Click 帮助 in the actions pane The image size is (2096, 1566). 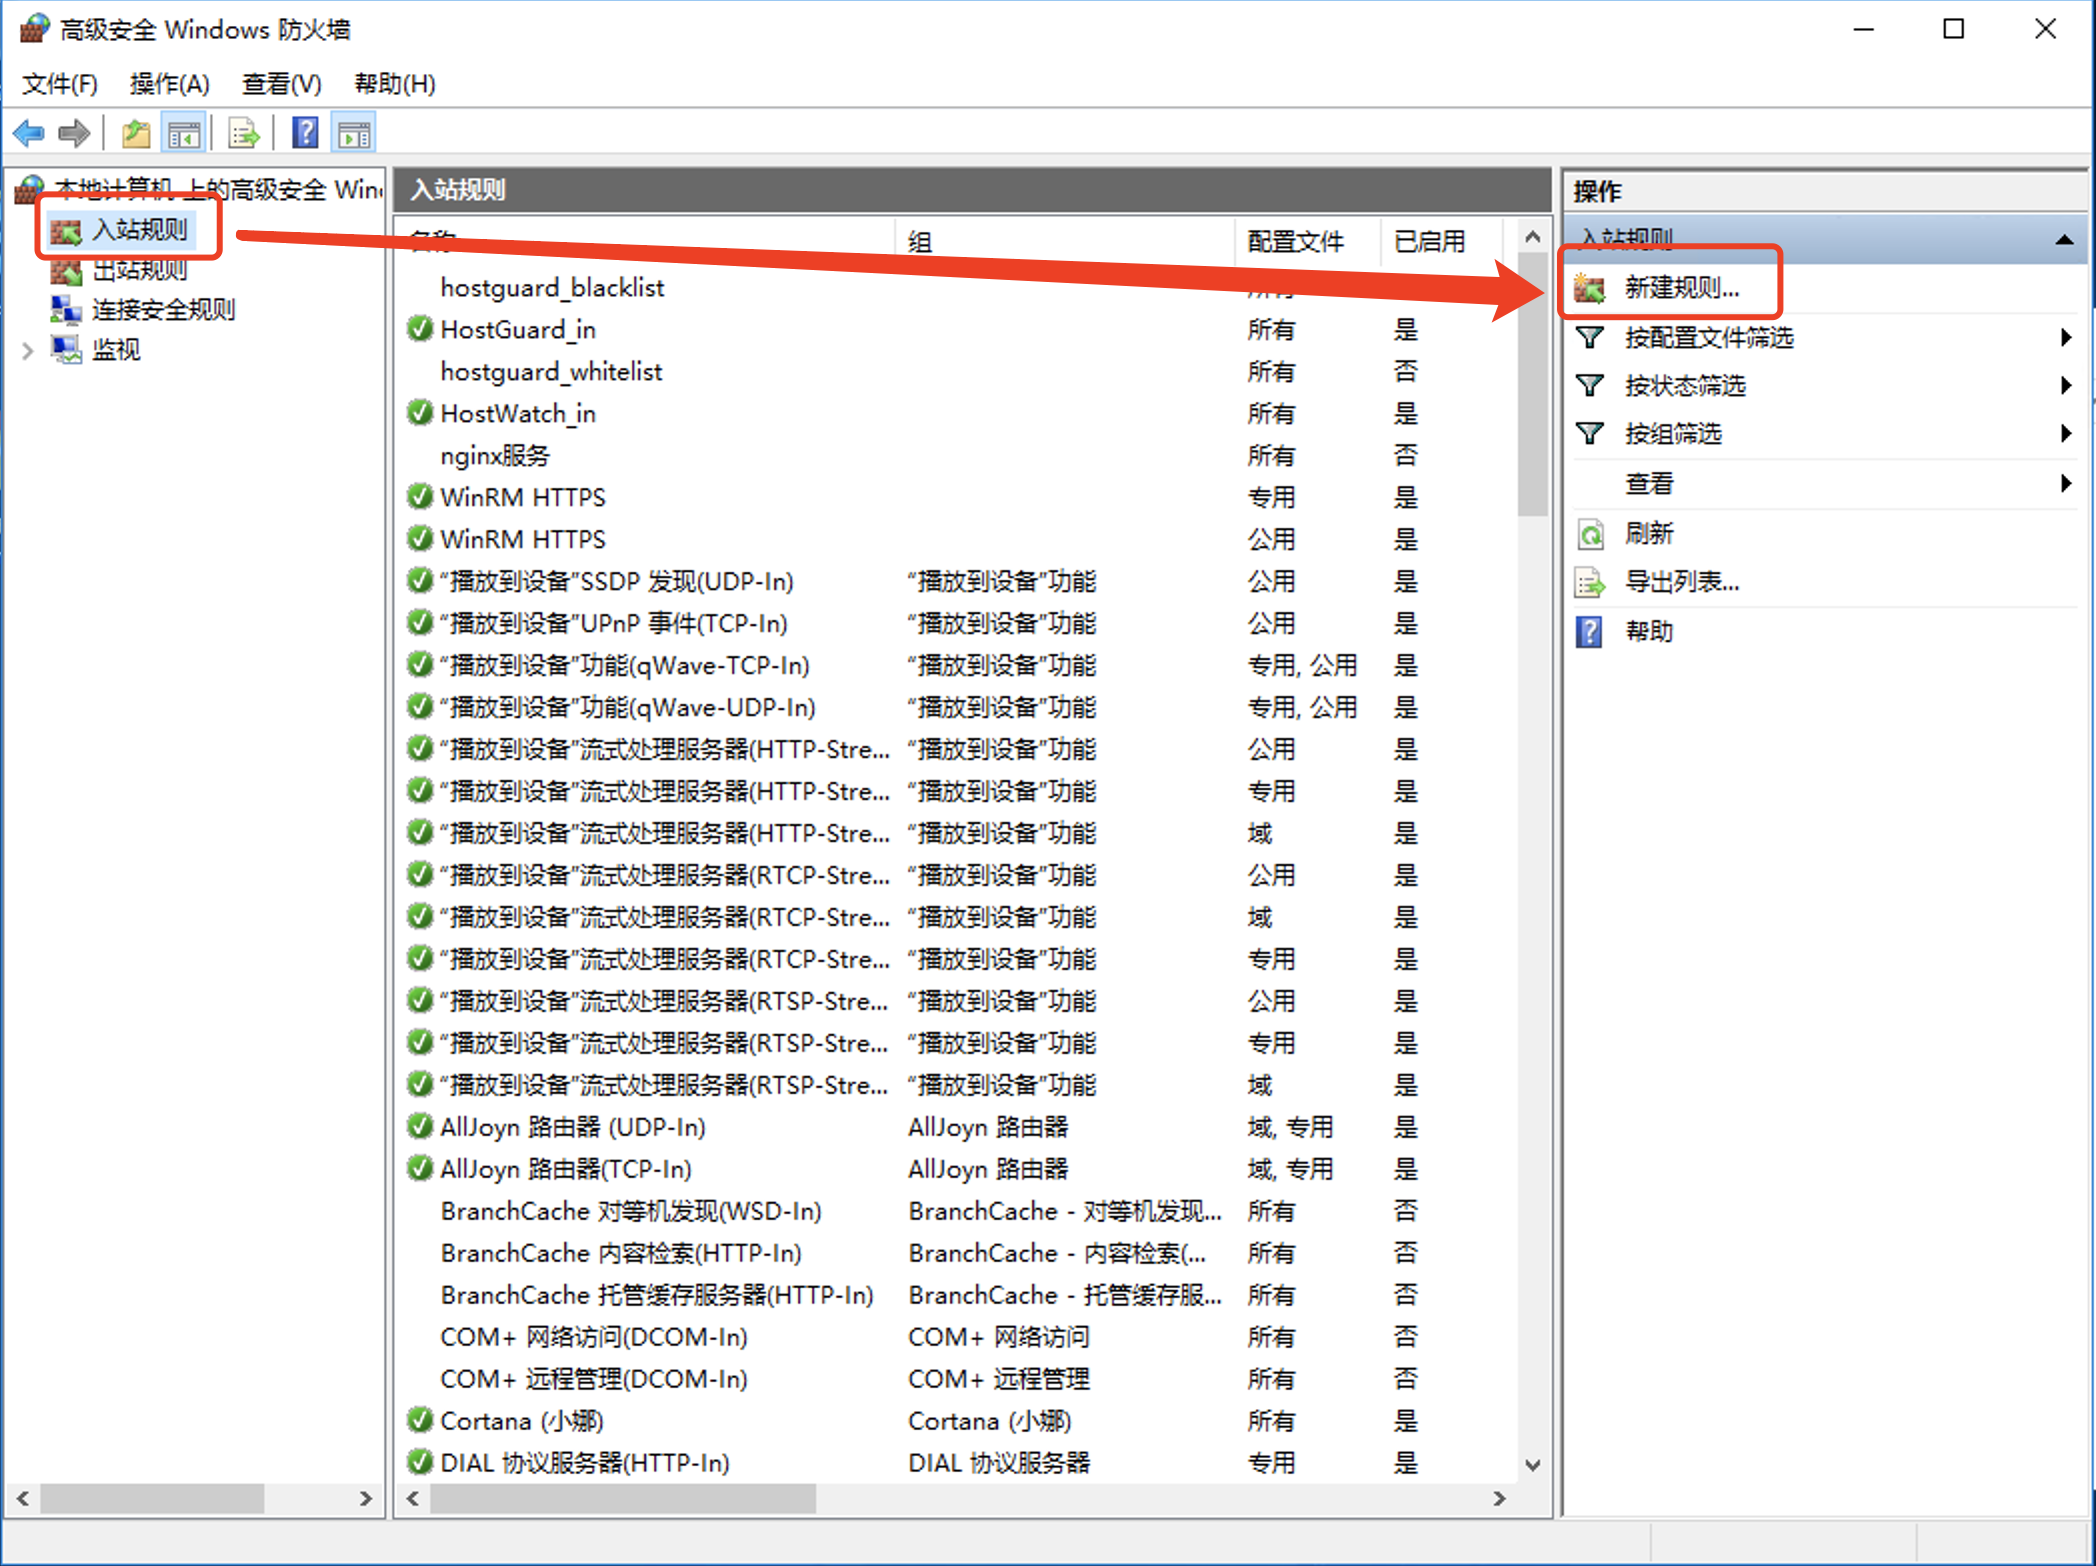pos(1649,631)
